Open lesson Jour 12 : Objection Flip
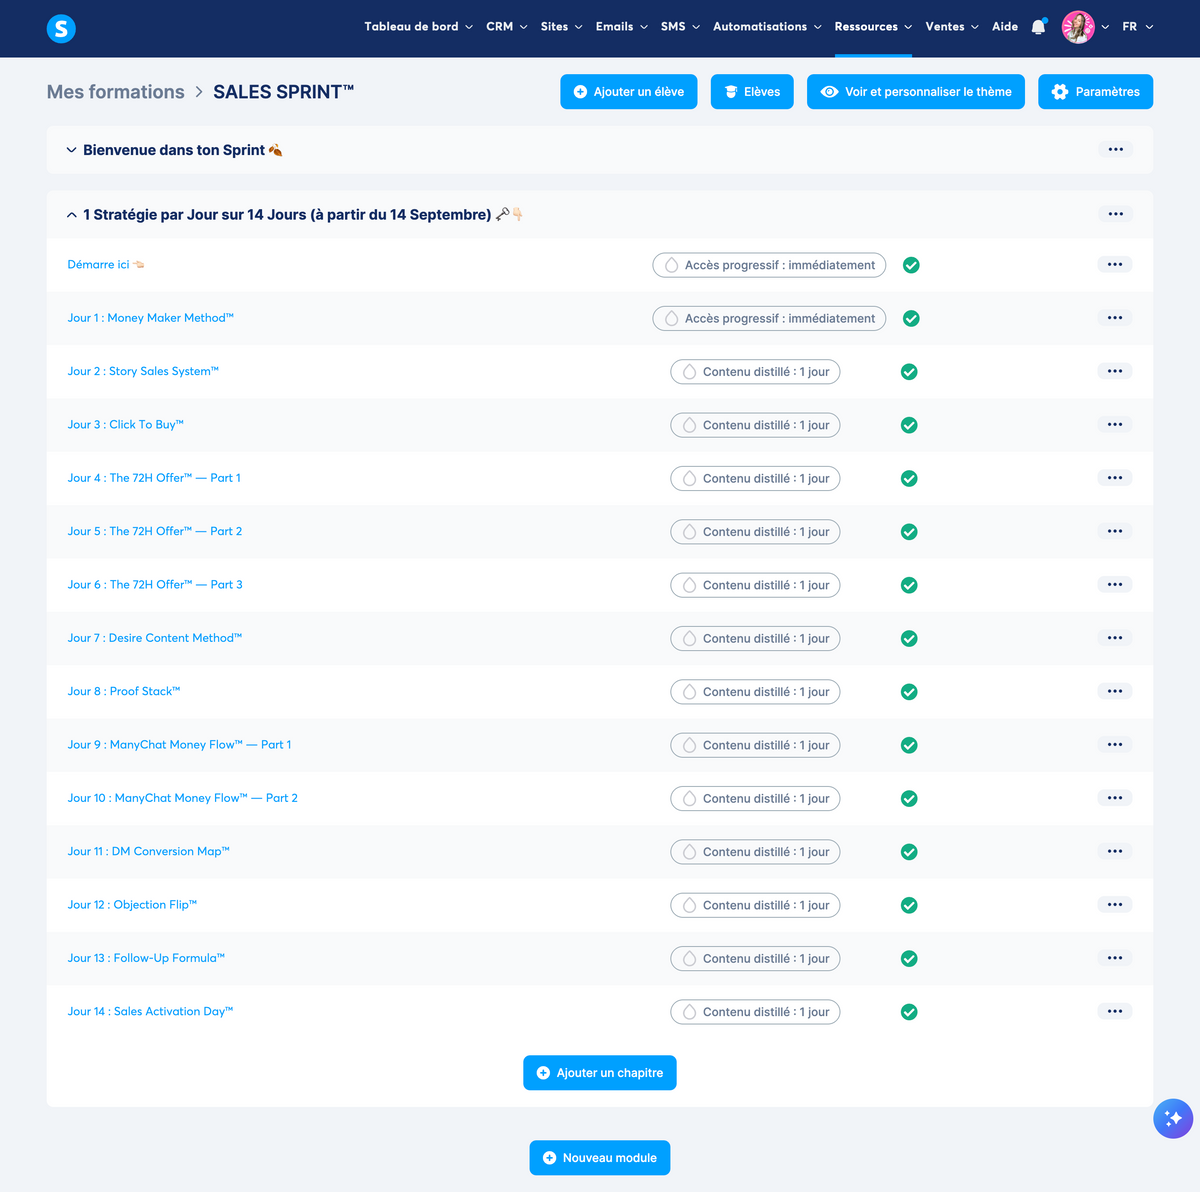 132,905
